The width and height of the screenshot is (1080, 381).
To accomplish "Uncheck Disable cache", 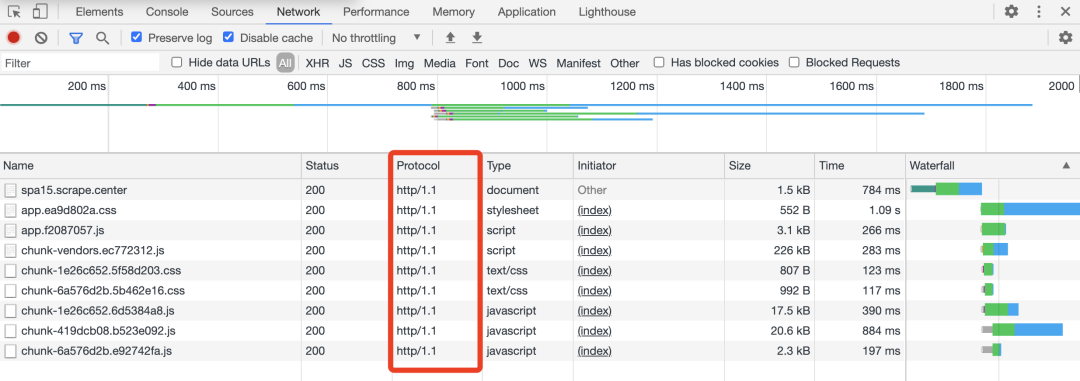I will tap(228, 37).
